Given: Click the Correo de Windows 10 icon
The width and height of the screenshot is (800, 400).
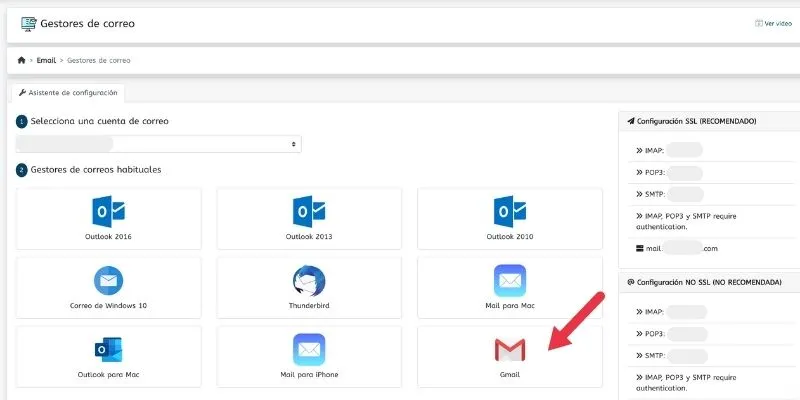Looking at the screenshot, I should 108,281.
